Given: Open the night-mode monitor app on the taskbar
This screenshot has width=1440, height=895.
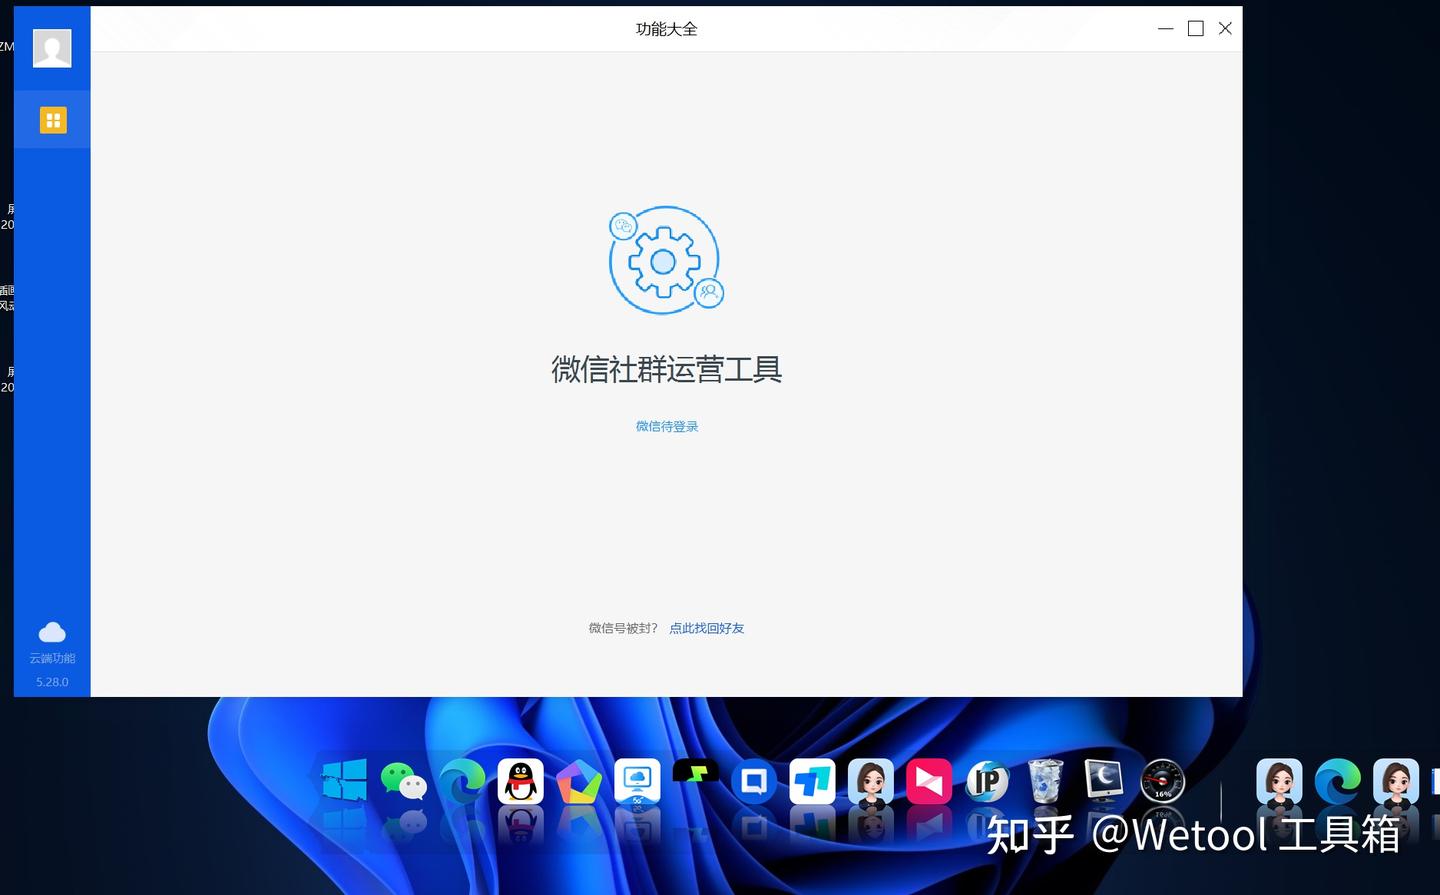Looking at the screenshot, I should [1103, 781].
